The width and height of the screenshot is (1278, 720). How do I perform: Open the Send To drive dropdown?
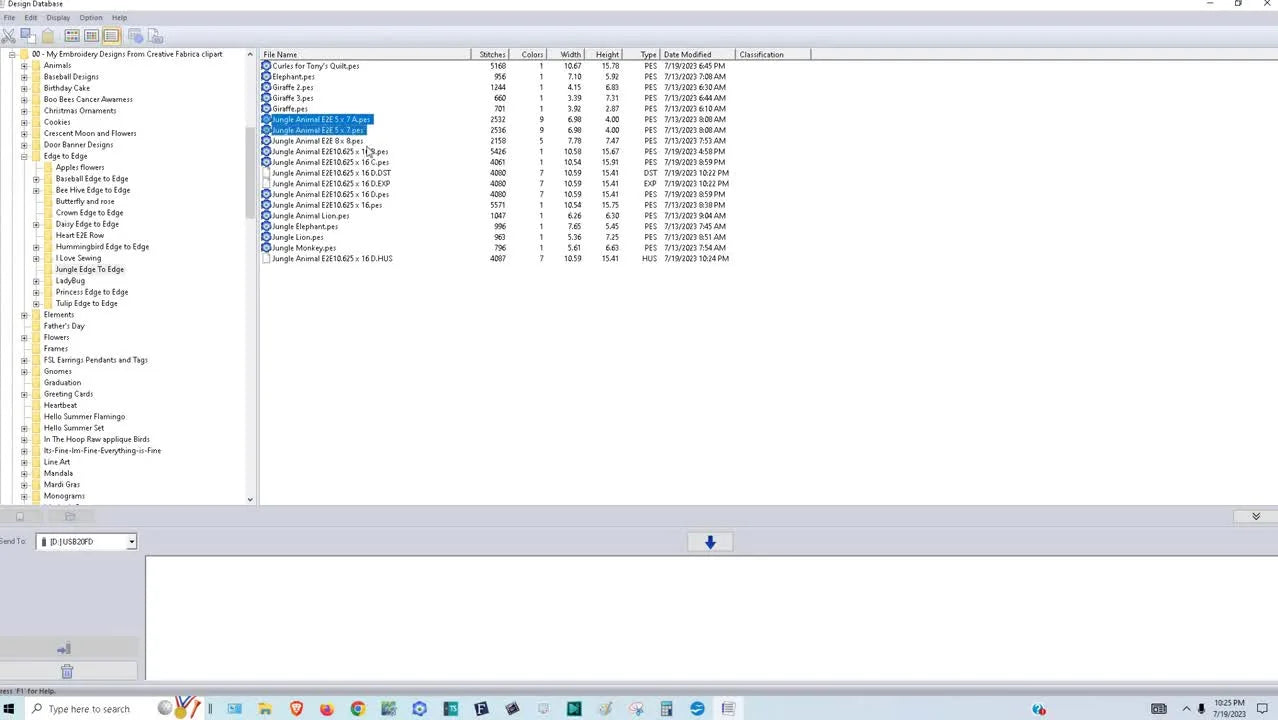pos(131,542)
